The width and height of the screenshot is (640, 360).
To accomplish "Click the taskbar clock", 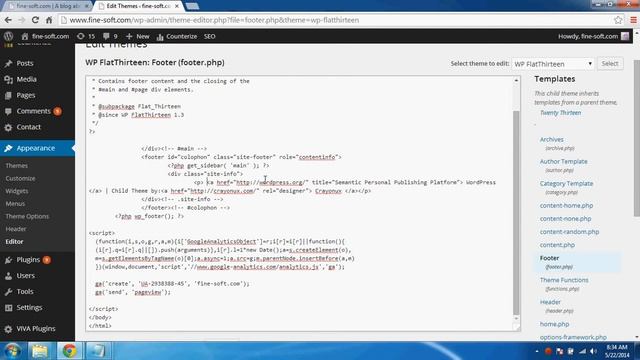I will pyautogui.click(x=617, y=351).
